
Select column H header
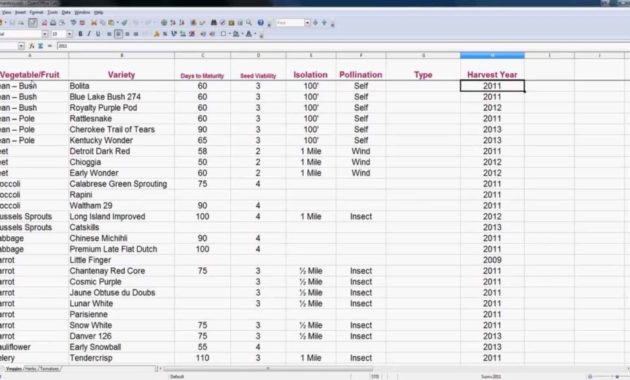coord(492,55)
